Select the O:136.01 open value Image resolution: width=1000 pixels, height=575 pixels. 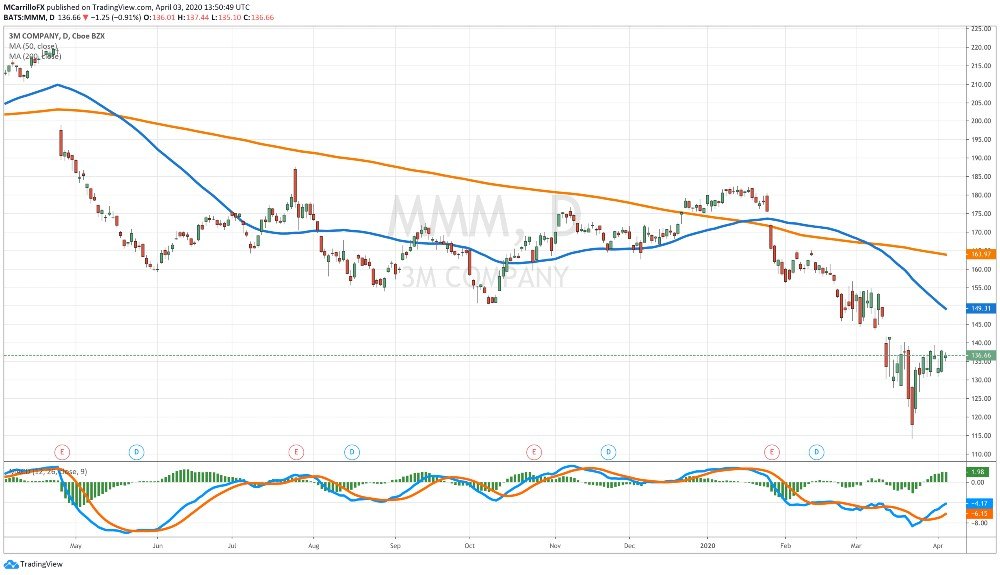158,17
